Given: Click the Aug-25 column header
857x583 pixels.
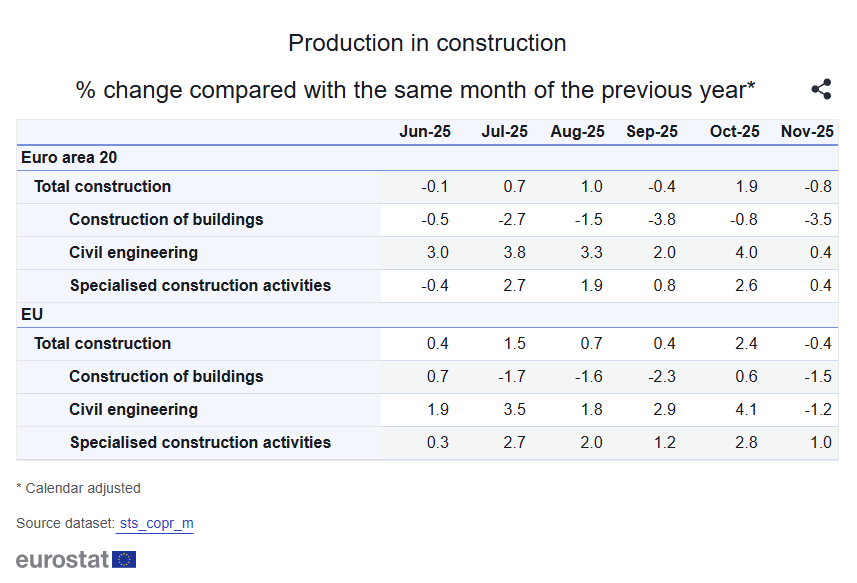Looking at the screenshot, I should (577, 132).
